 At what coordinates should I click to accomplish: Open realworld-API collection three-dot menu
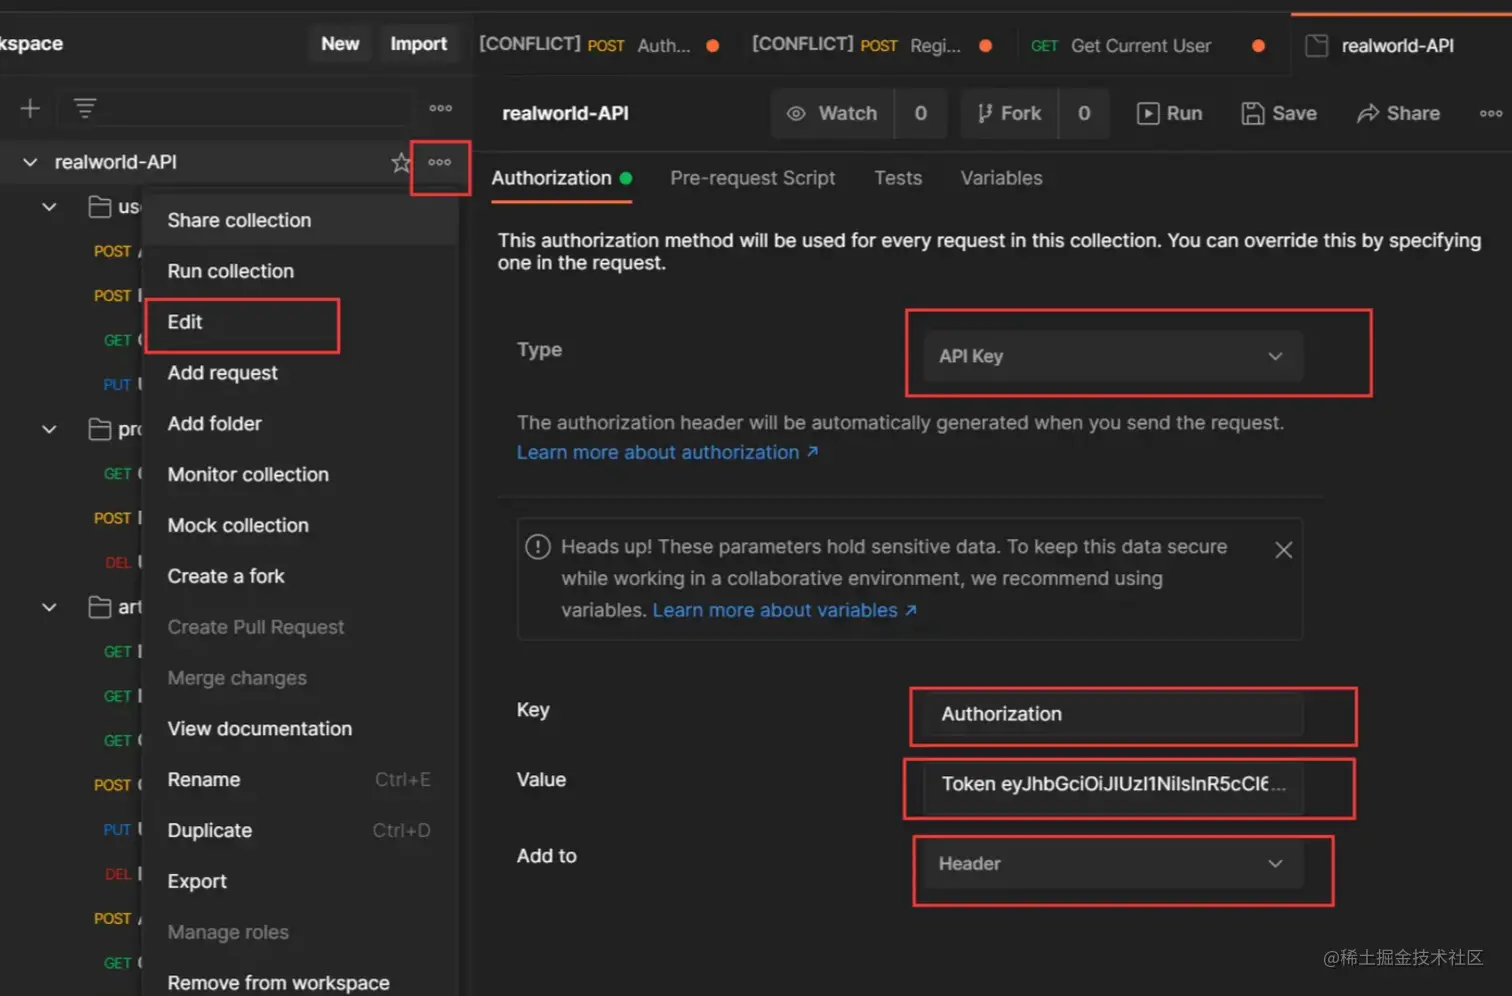click(x=440, y=162)
